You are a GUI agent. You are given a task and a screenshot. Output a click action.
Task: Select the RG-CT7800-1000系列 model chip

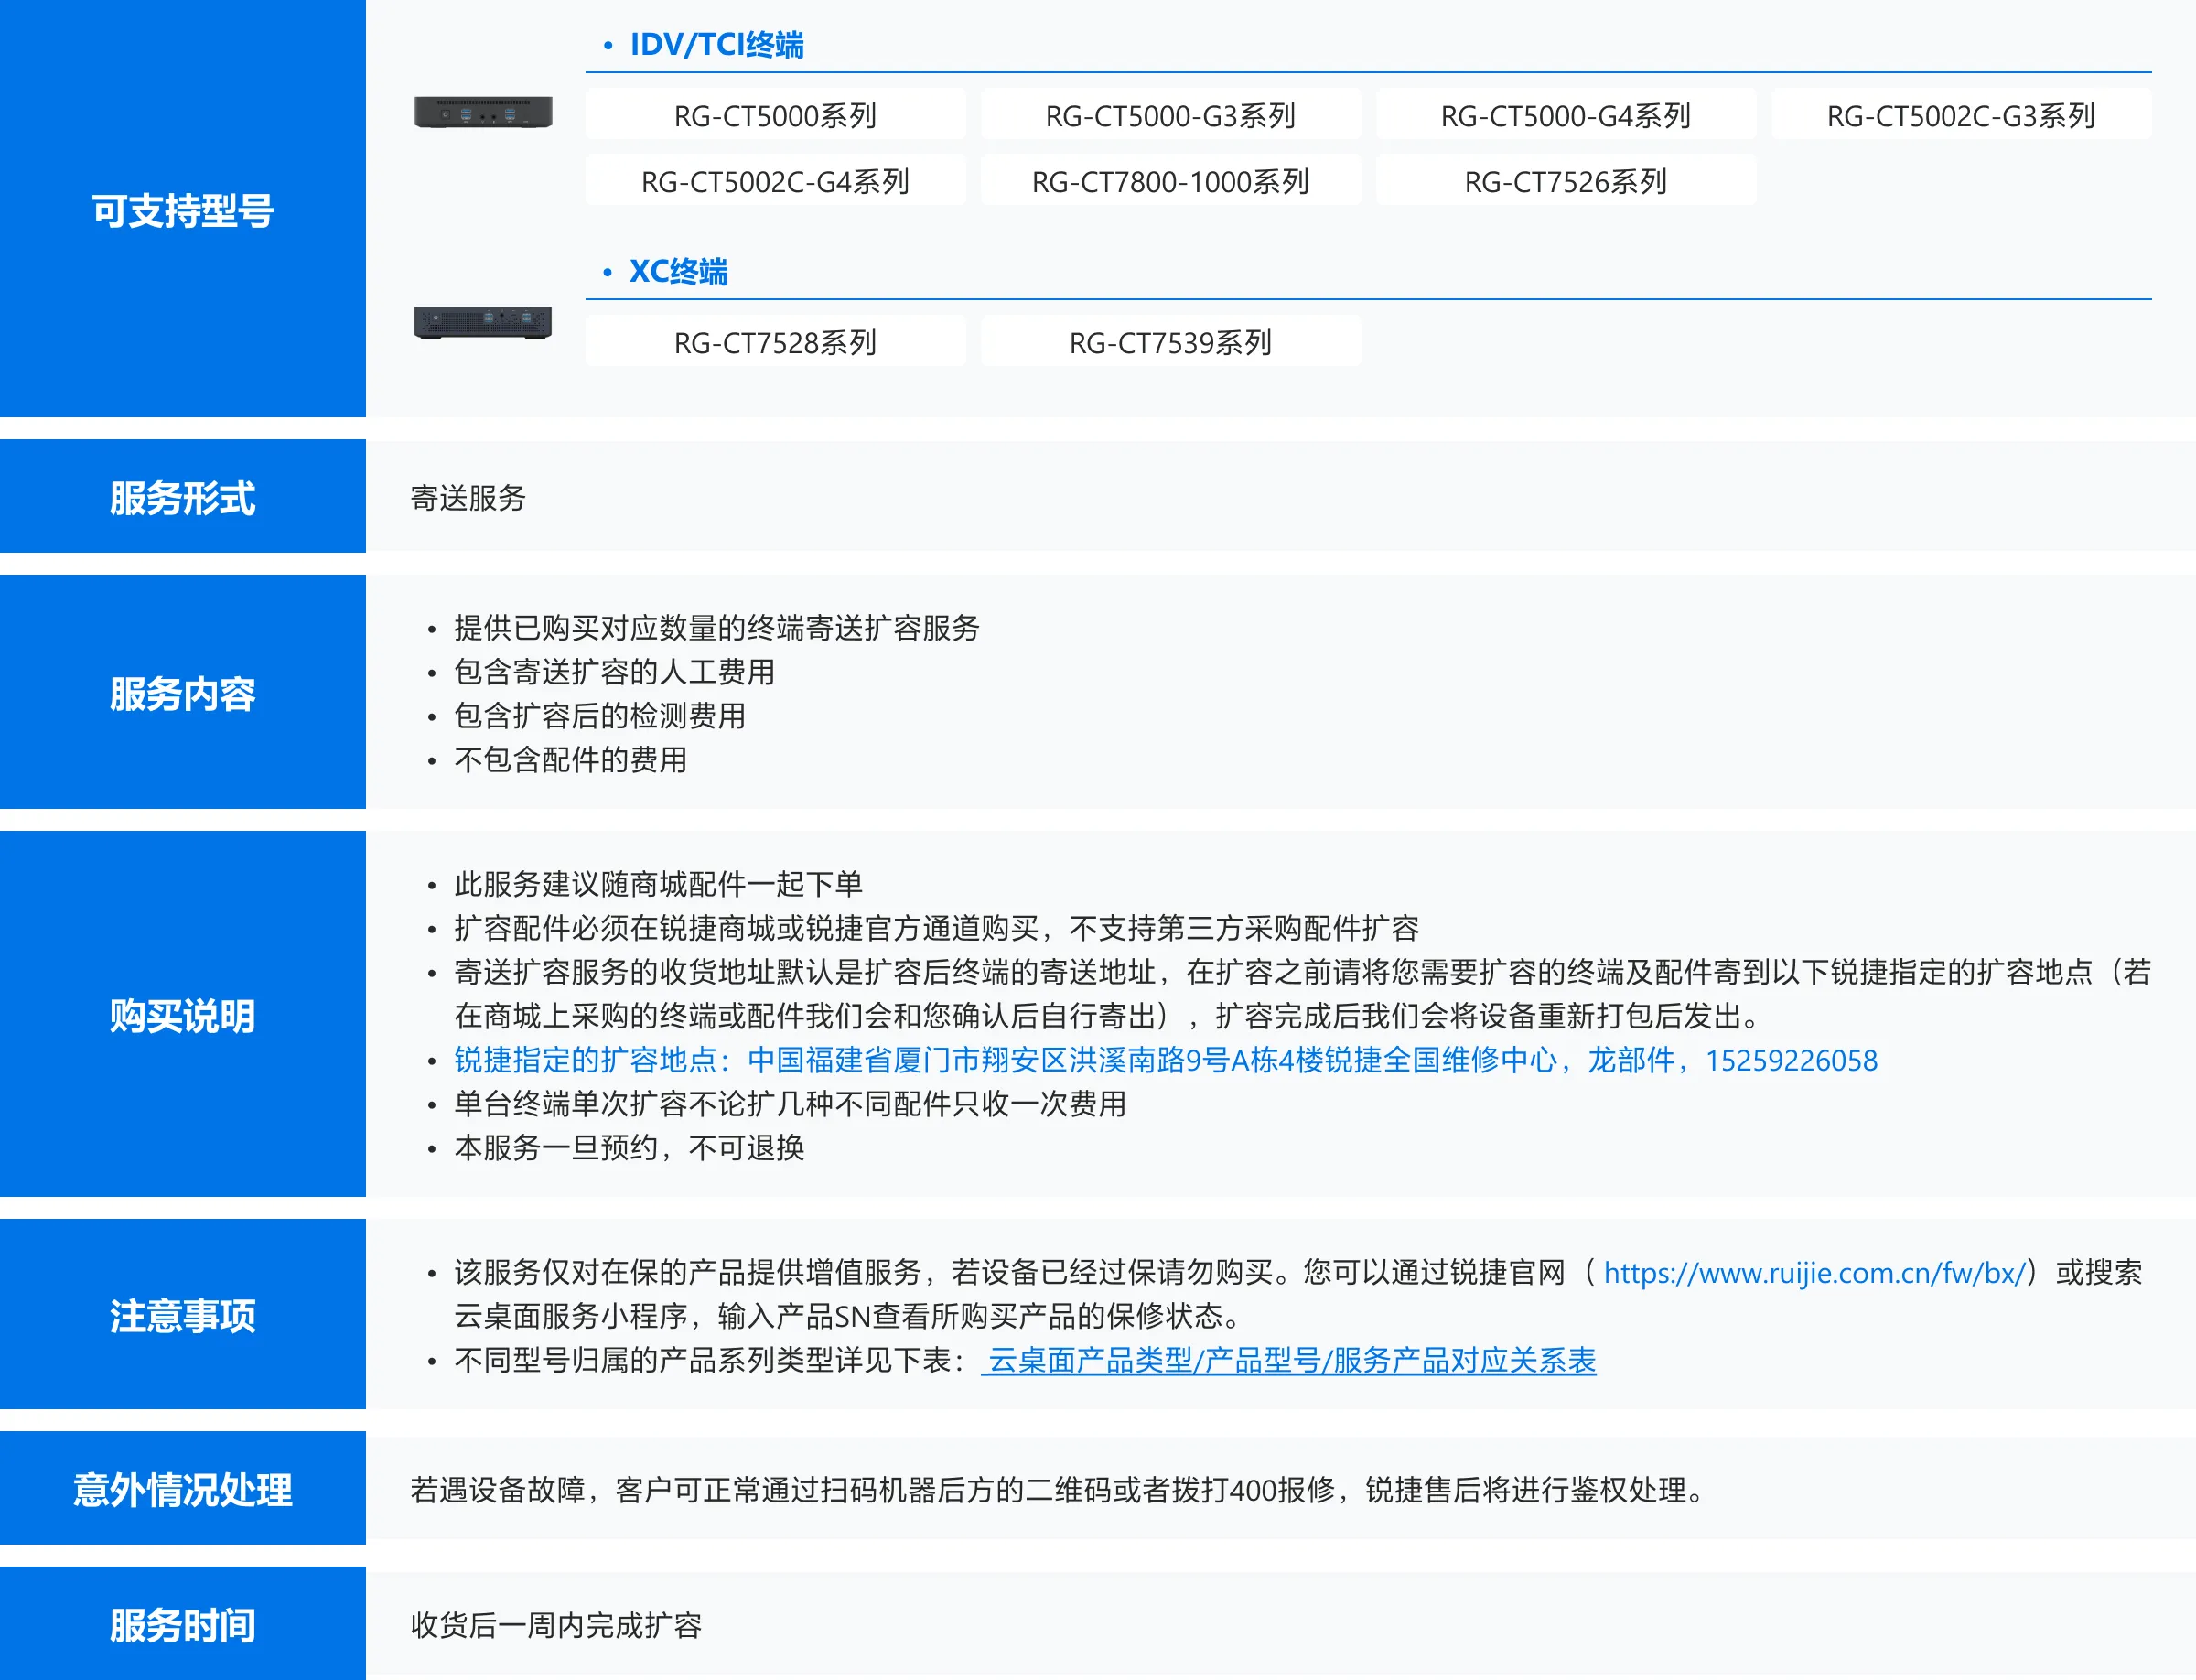tap(1170, 182)
